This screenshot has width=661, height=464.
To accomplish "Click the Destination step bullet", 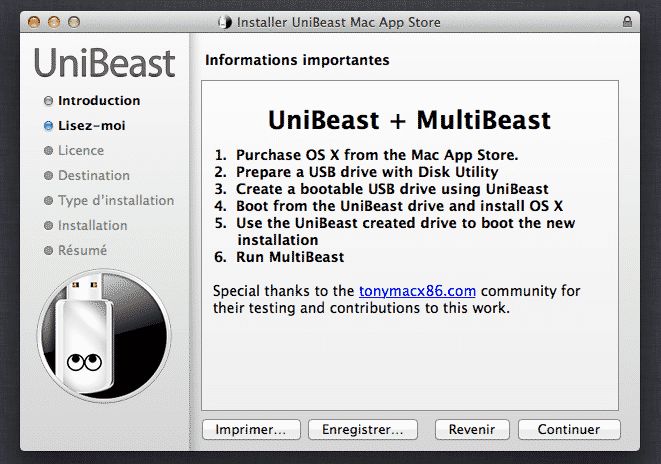I will (48, 175).
